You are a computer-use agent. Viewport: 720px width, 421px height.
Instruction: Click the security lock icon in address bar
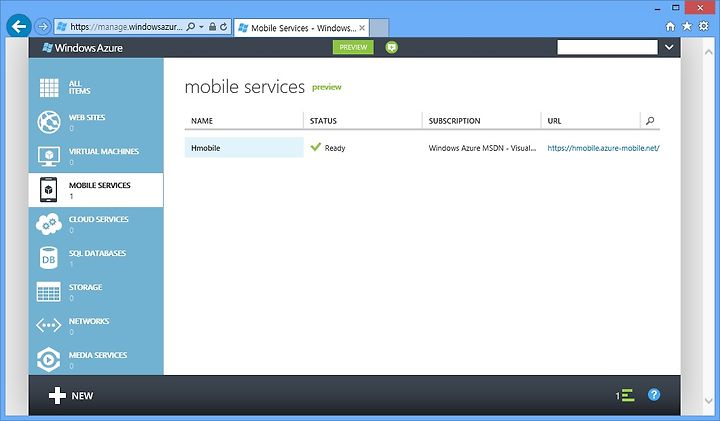212,27
